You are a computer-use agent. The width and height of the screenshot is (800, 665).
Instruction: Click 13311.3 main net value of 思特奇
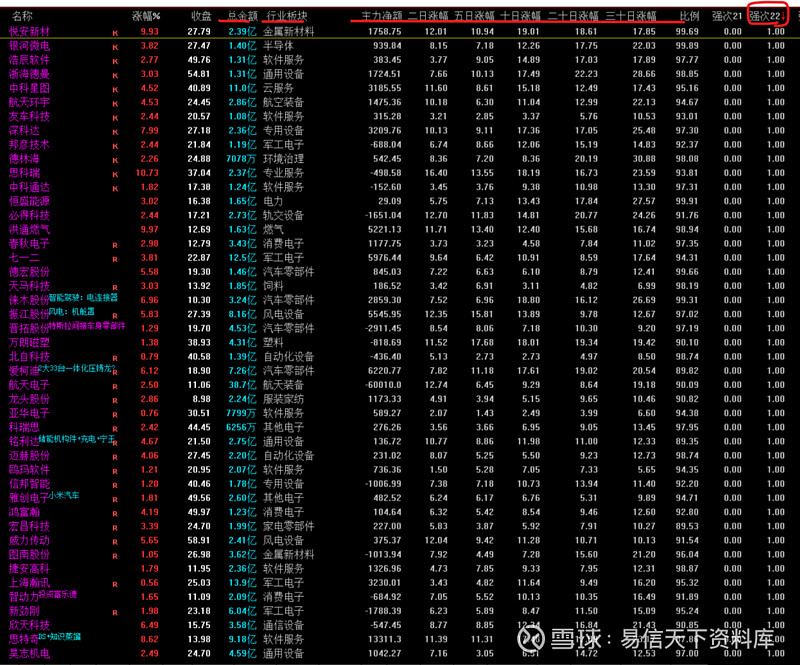point(384,639)
